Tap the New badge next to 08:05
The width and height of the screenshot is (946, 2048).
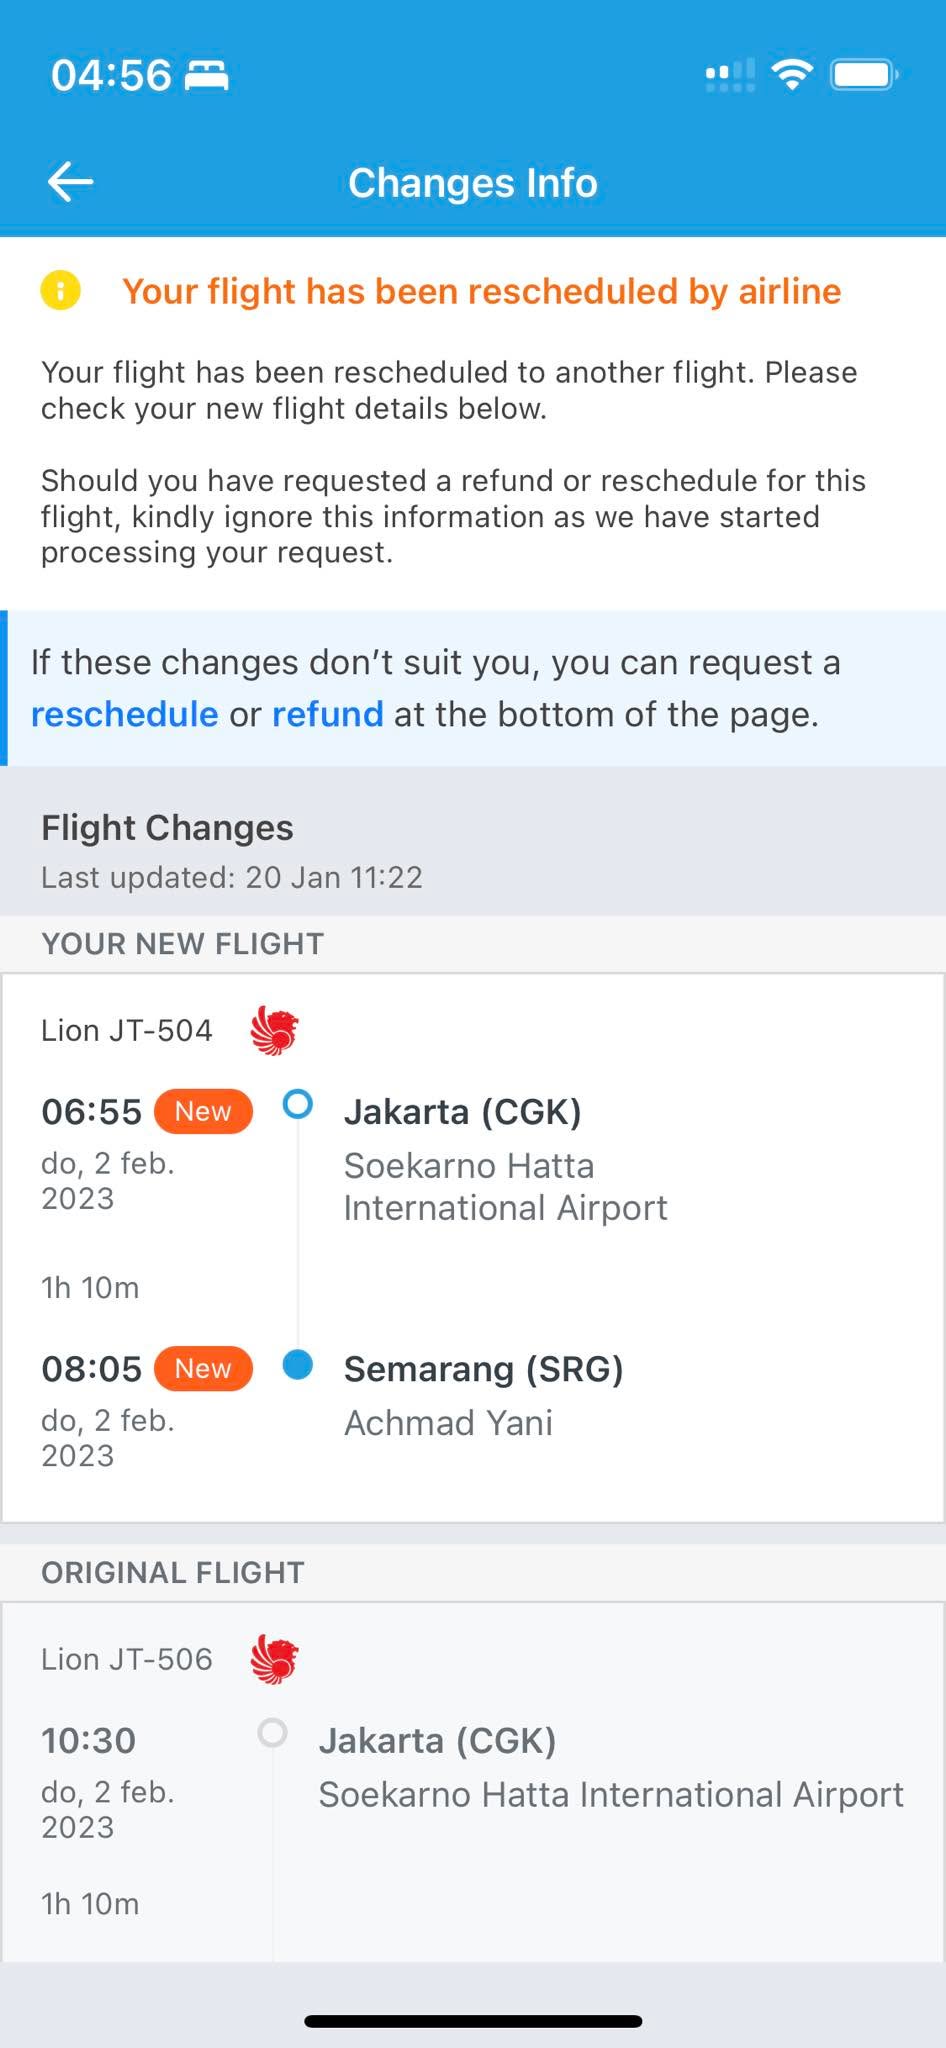point(203,1368)
